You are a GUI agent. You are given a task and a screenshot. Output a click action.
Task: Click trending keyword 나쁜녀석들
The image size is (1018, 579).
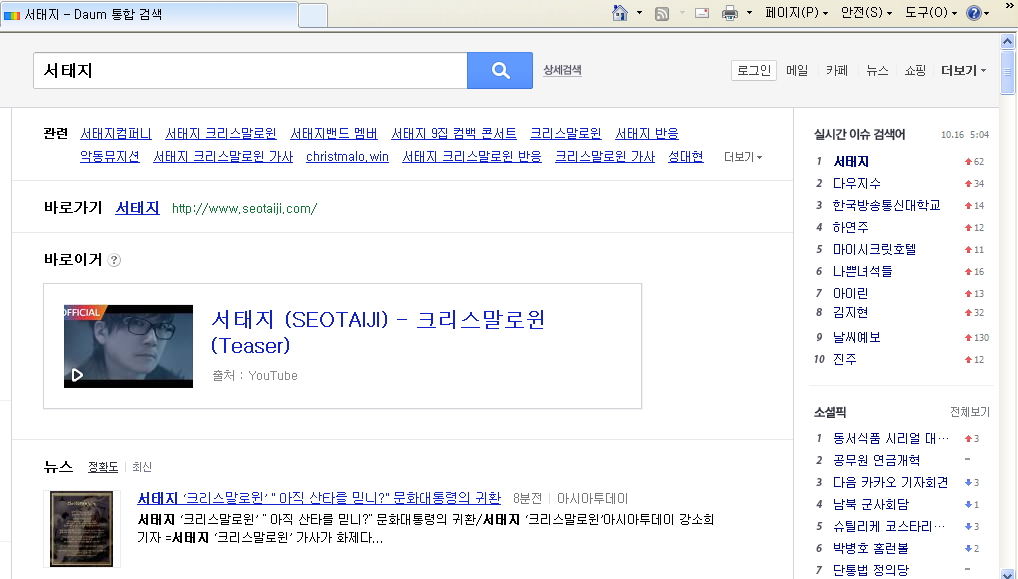862,271
